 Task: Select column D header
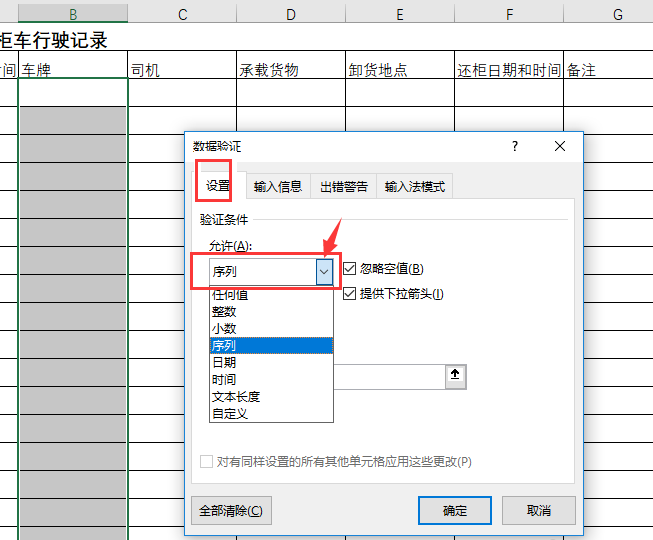click(x=291, y=15)
